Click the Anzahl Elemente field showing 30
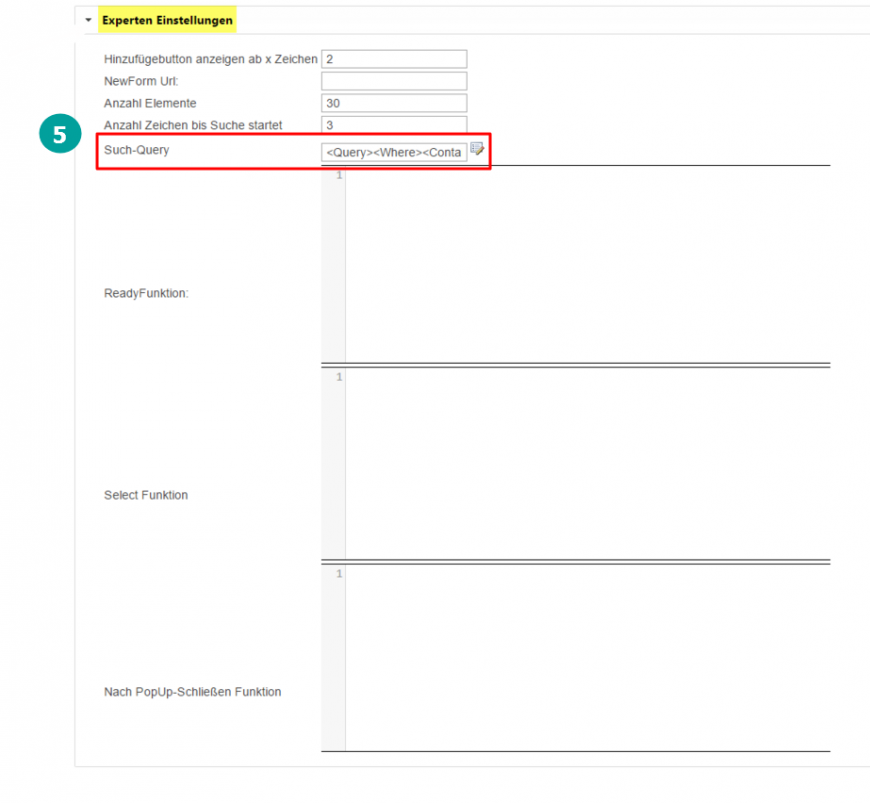 [394, 103]
